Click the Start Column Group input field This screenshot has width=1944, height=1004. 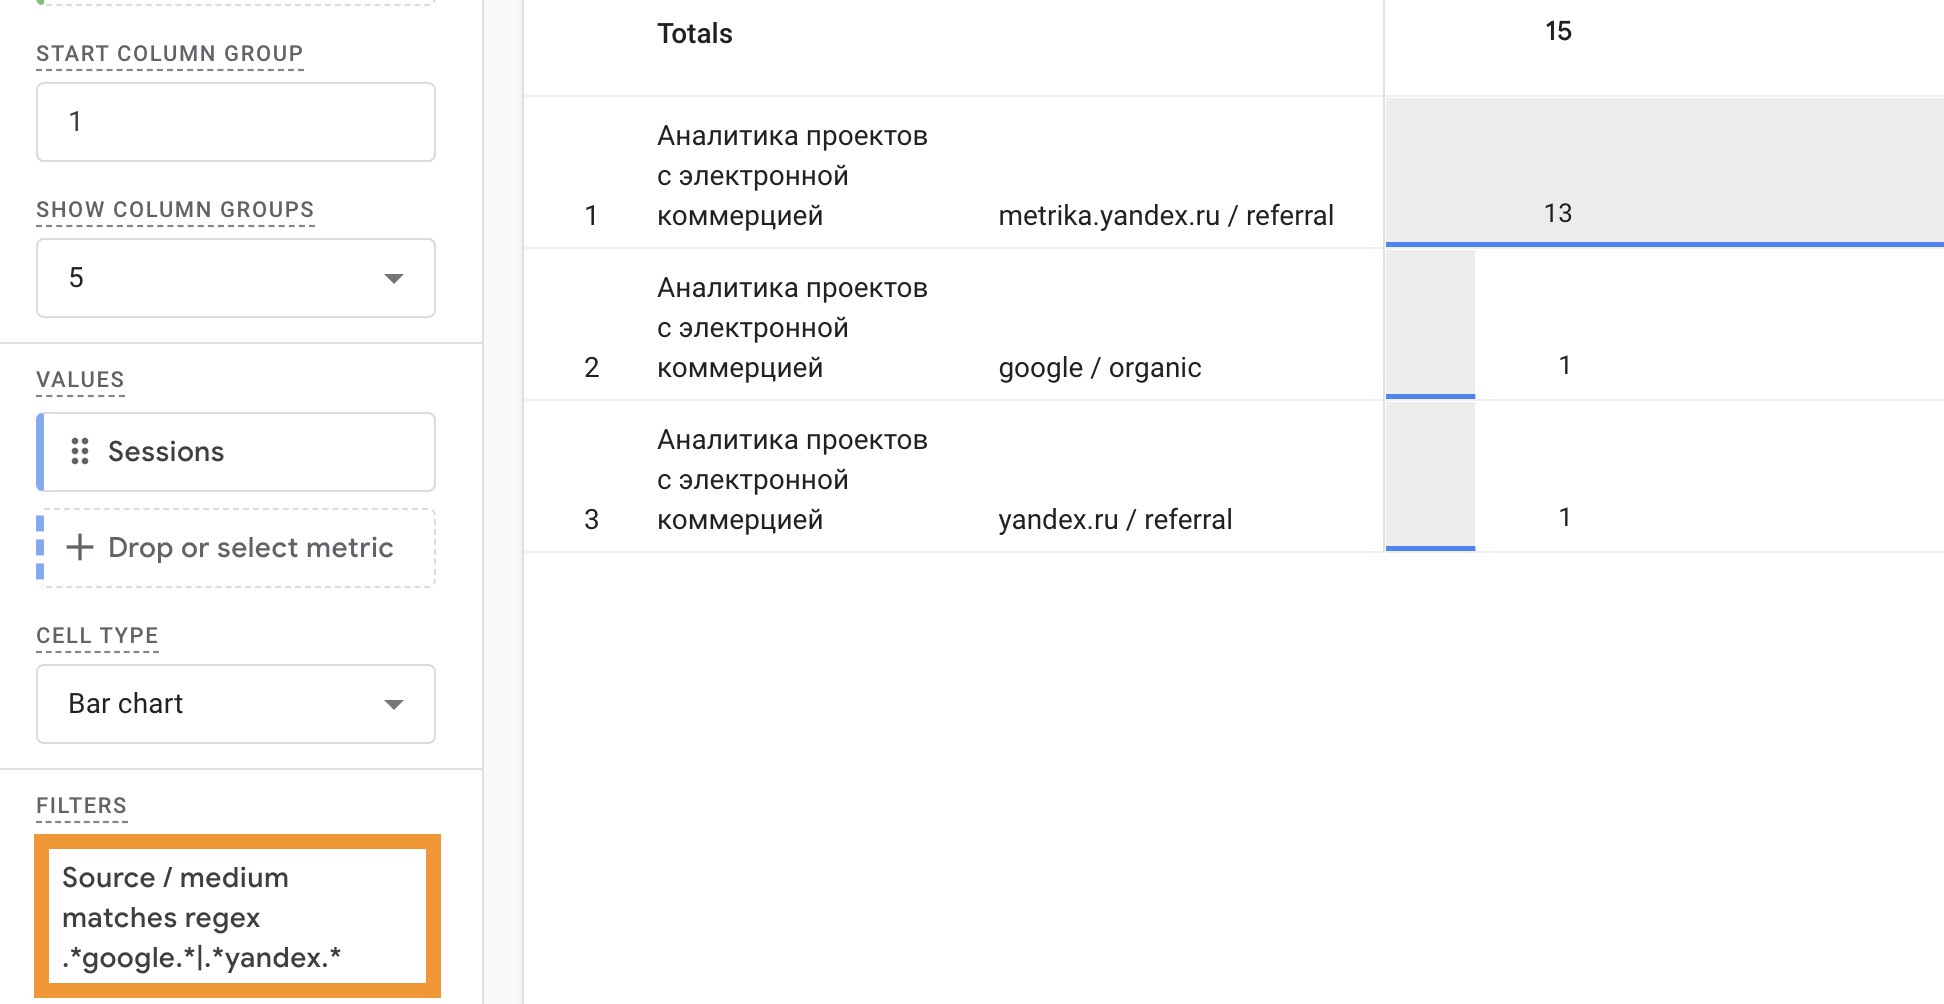pyautogui.click(x=236, y=122)
